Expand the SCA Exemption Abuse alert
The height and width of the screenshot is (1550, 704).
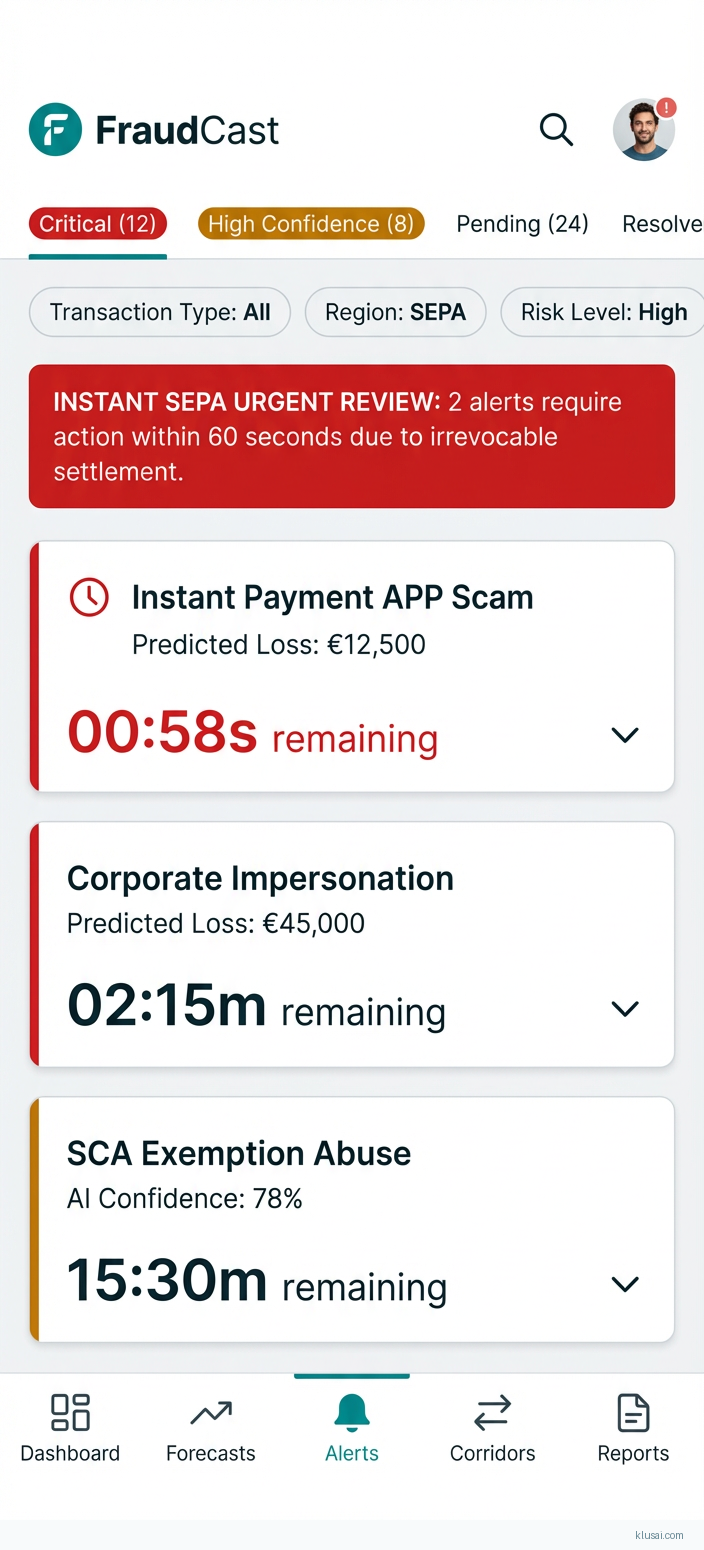tap(624, 1284)
